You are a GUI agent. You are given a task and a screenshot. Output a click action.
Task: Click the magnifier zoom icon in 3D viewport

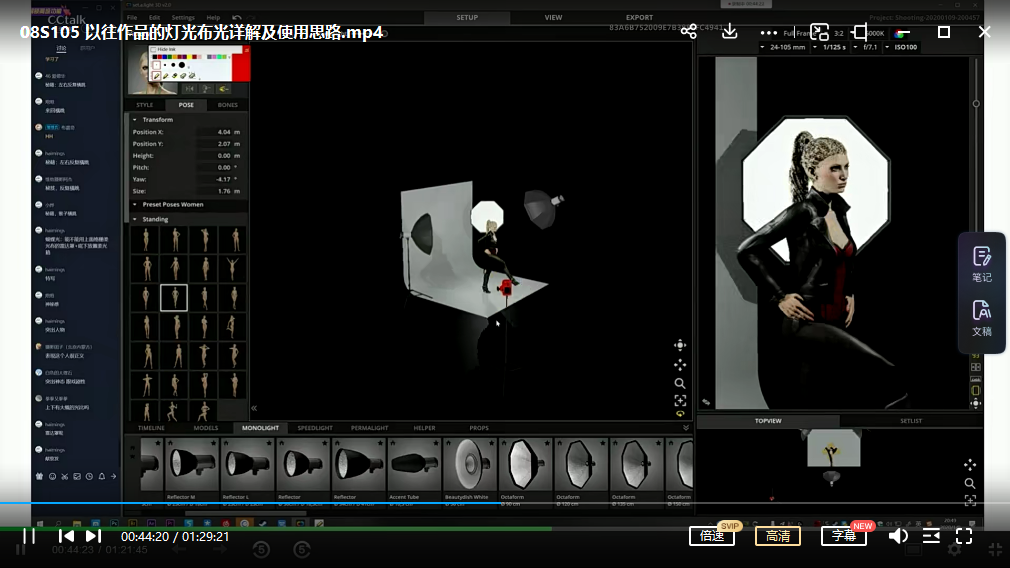680,383
